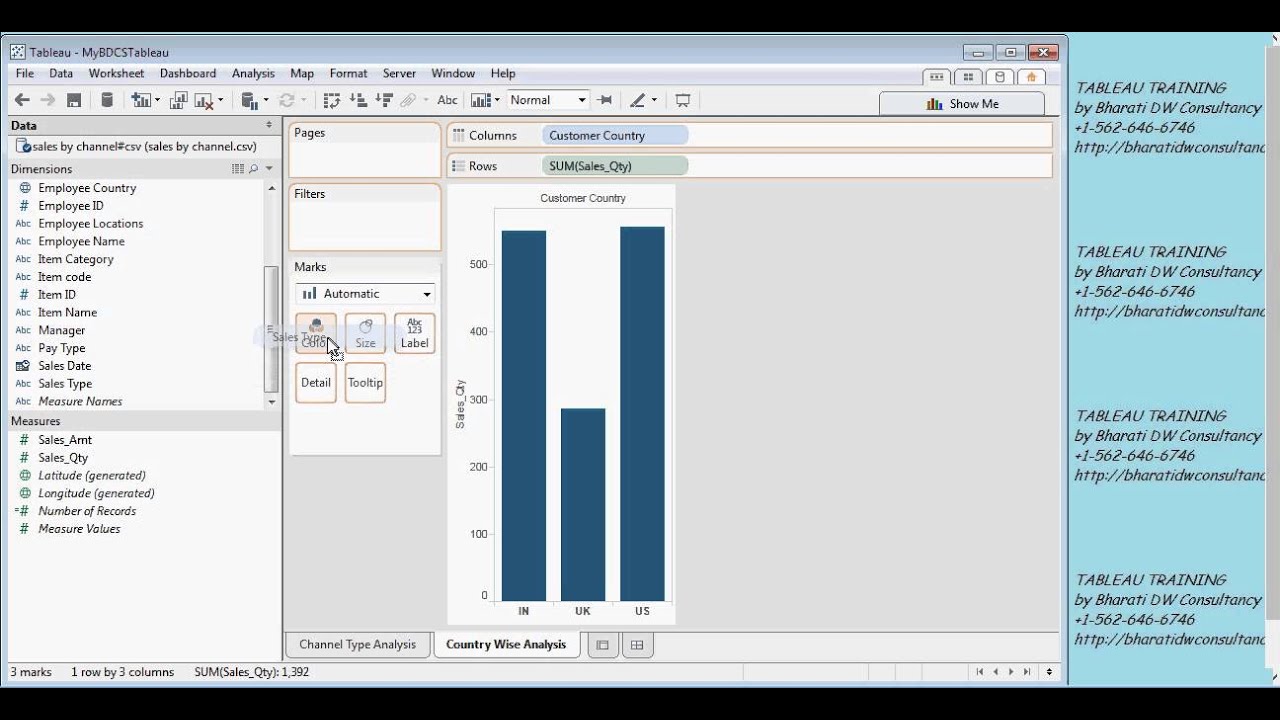Click the Auto Updates pause icon
Screen dimensions: 1280x720
tap(250, 100)
